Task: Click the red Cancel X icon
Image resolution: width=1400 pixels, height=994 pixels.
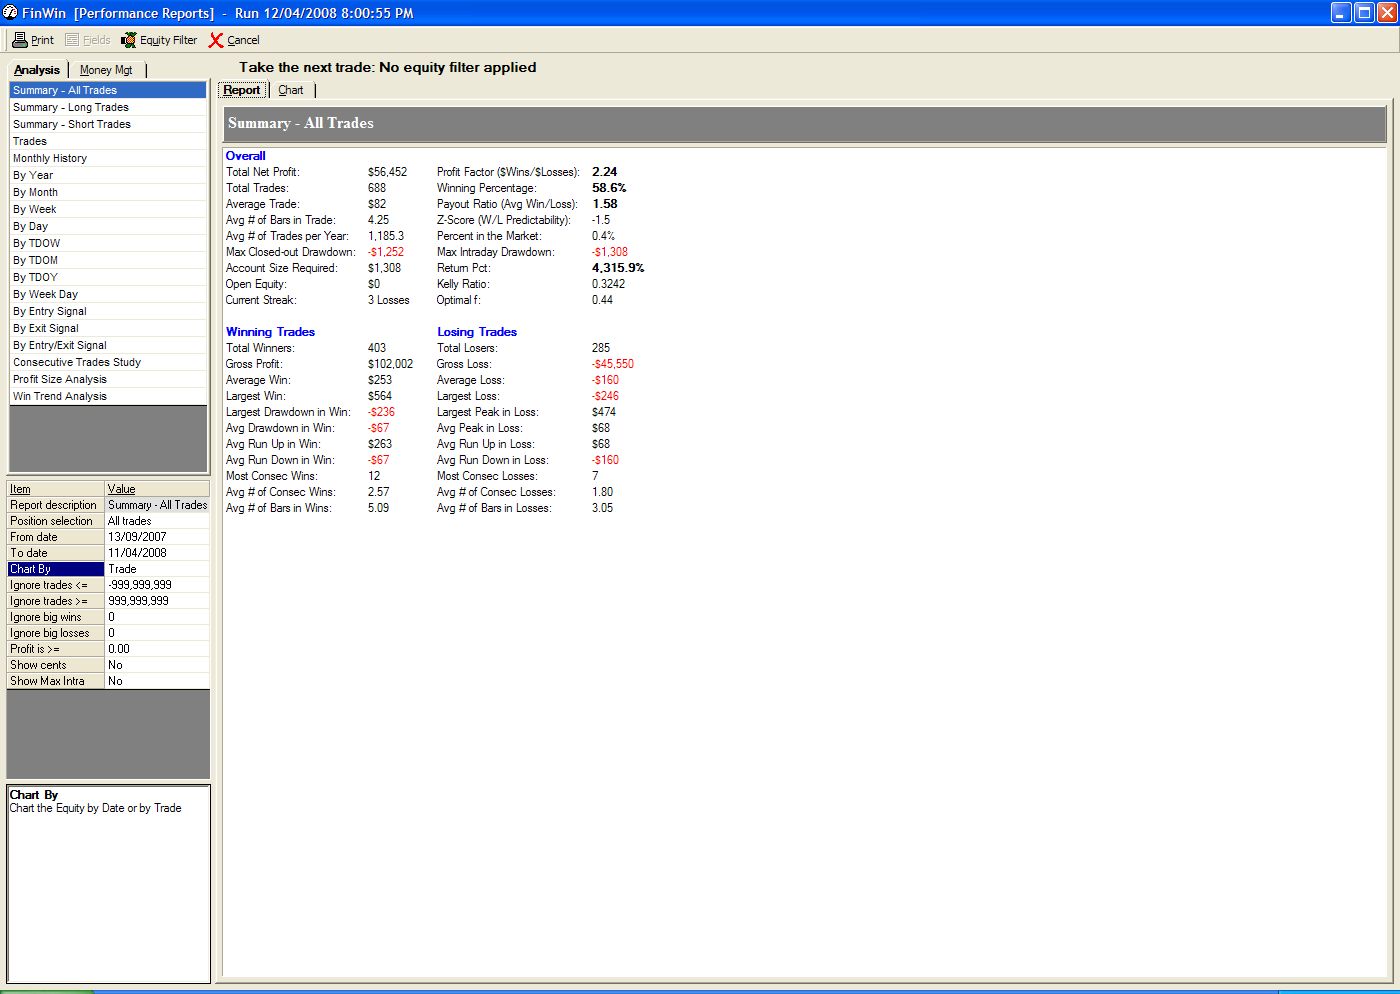Action: tap(216, 40)
